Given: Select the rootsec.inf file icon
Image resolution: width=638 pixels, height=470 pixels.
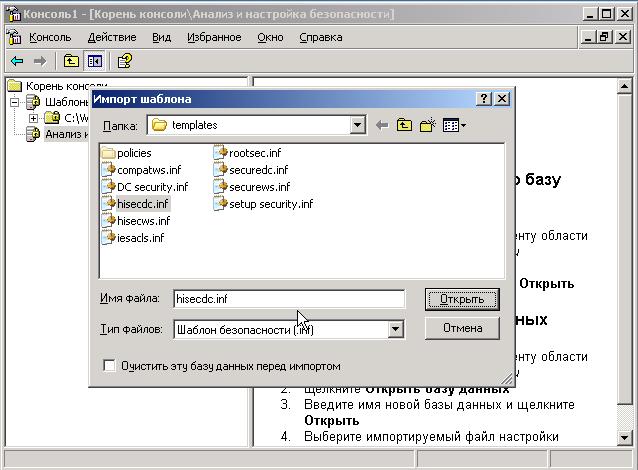Looking at the screenshot, I should tap(221, 153).
